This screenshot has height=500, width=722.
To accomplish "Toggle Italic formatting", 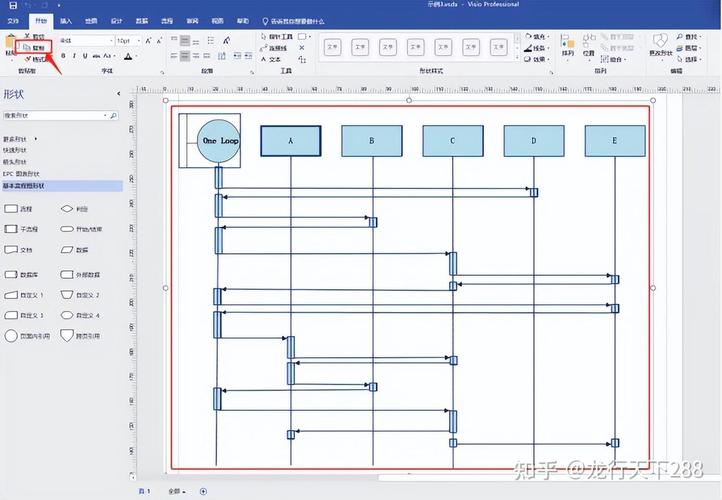I will 74,56.
